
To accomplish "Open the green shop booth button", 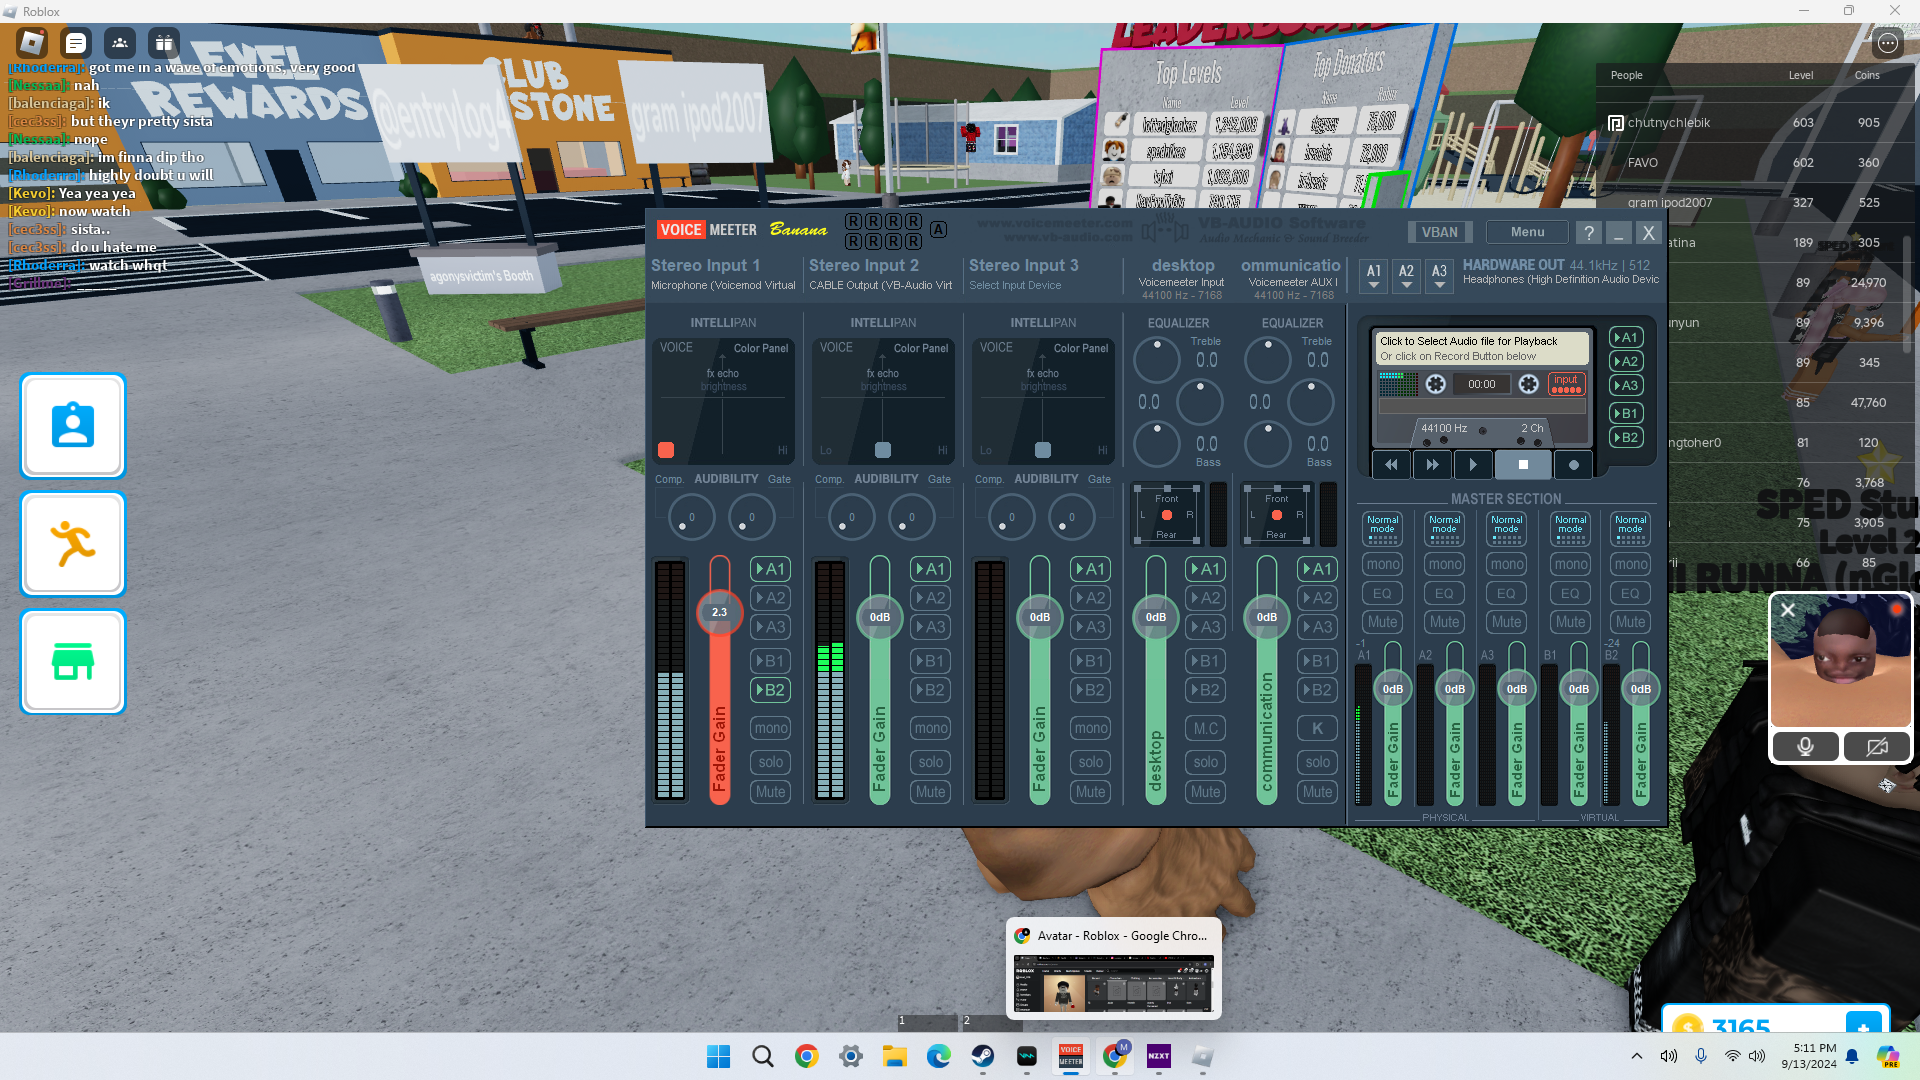I will pos(73,662).
